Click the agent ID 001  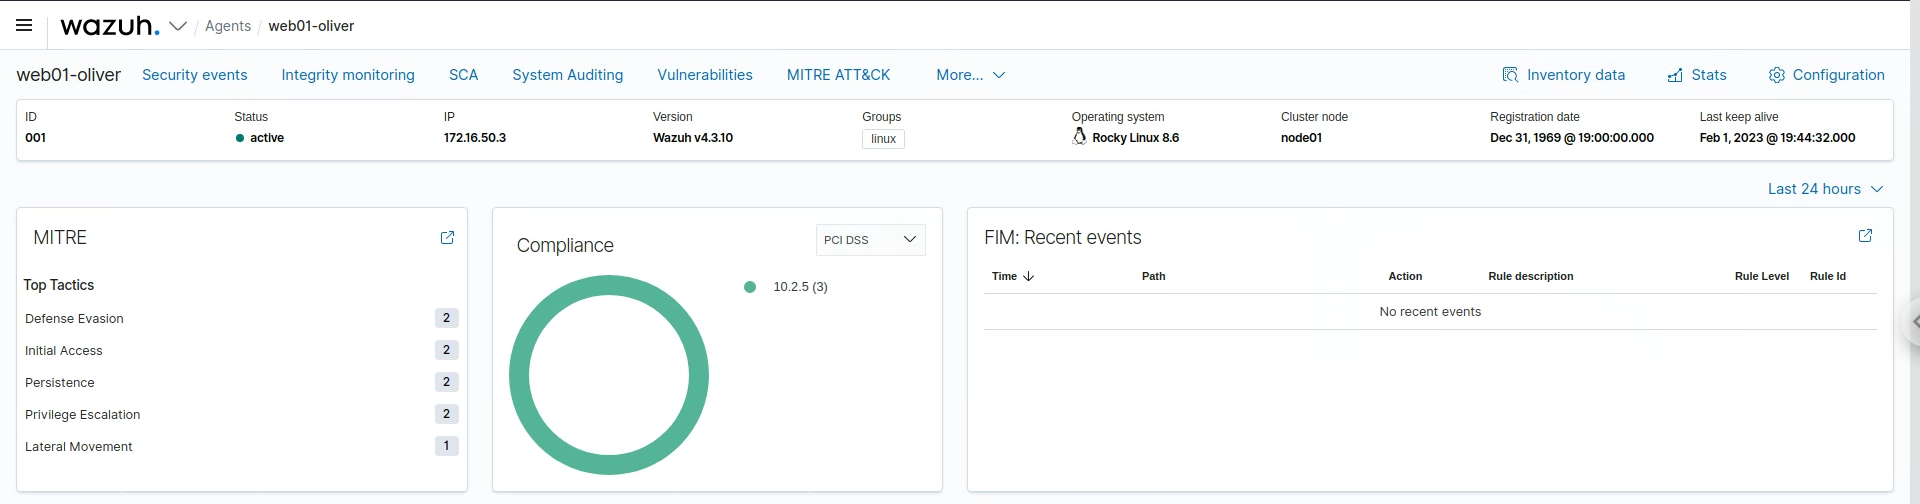tap(35, 138)
